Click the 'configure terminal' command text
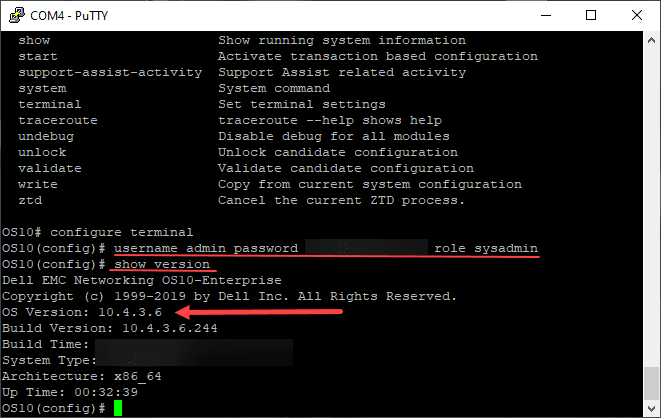The image size is (661, 418). pyautogui.click(x=105, y=232)
